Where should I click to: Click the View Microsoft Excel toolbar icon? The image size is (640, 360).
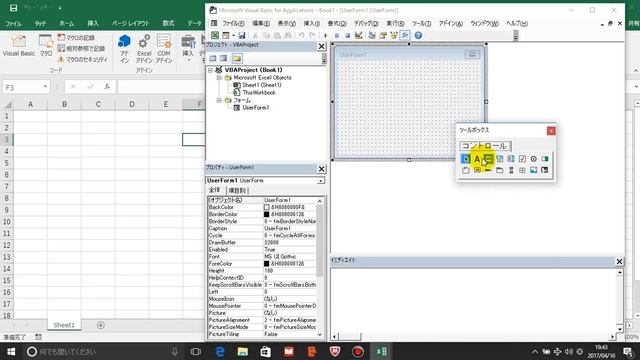point(215,36)
